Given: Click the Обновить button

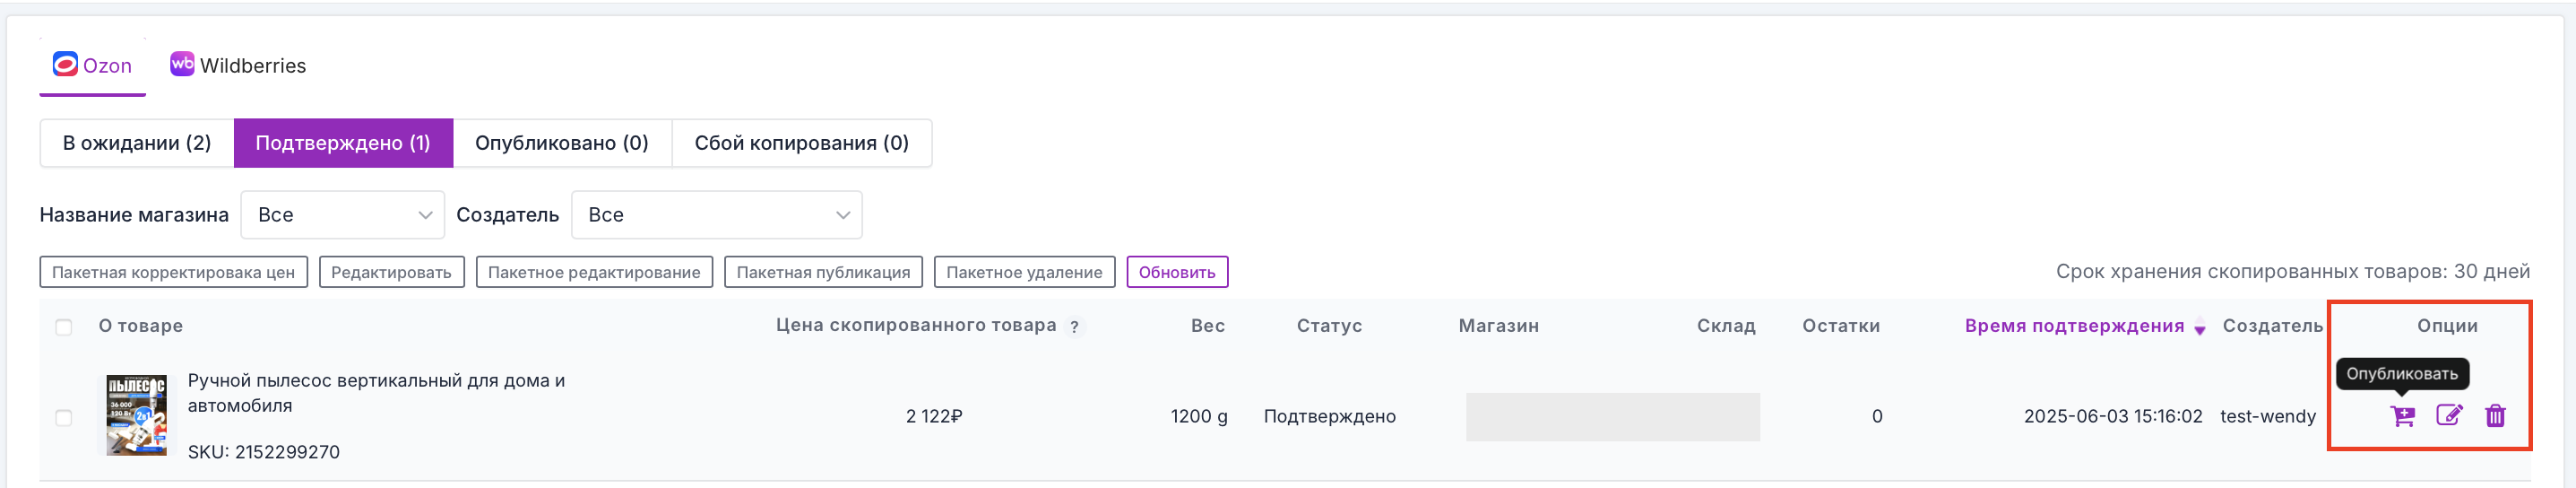Looking at the screenshot, I should [1177, 272].
